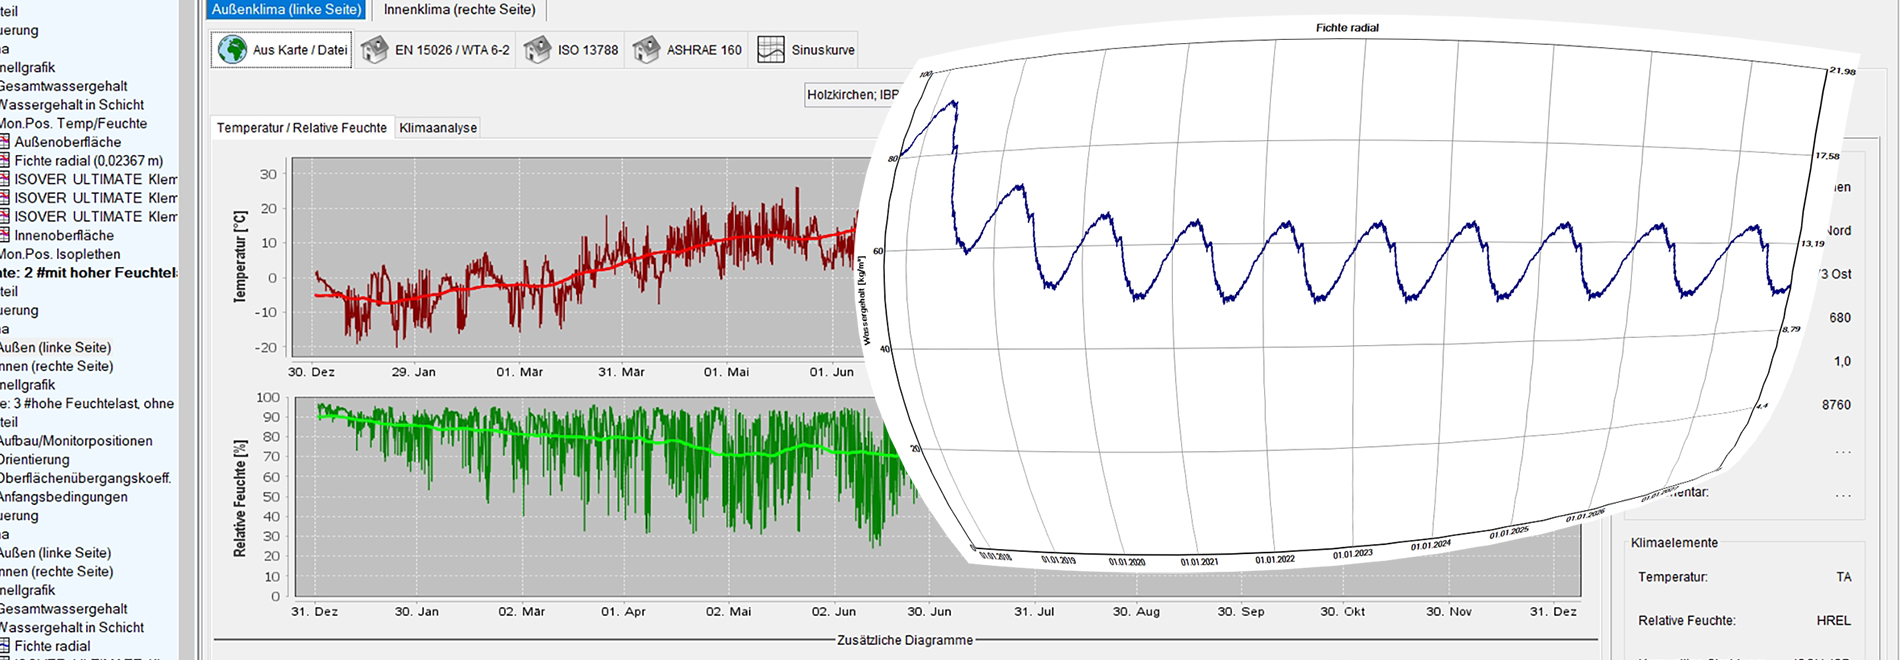Switch to the Außenklima (linke Seite) tab
This screenshot has width=1900, height=660.
click(287, 10)
